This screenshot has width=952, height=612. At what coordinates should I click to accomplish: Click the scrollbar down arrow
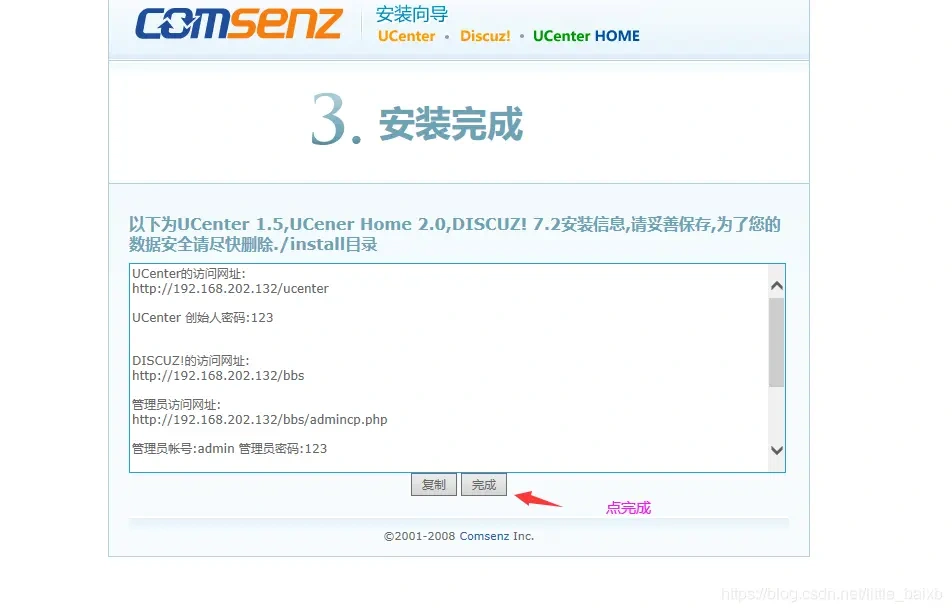776,450
